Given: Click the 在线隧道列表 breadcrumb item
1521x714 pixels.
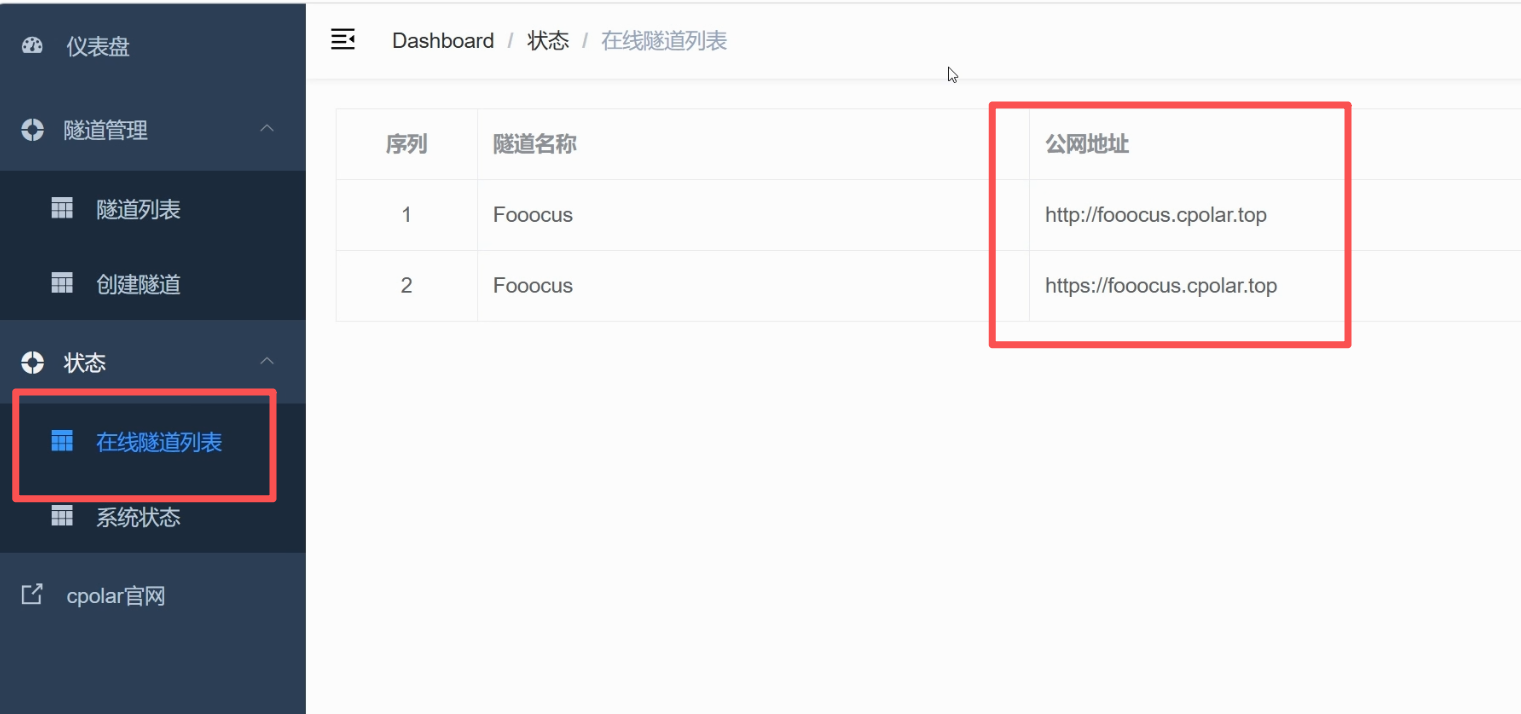Looking at the screenshot, I should pos(664,41).
